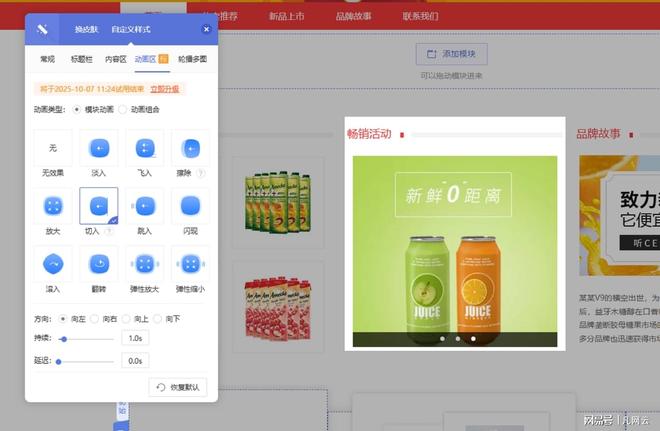This screenshot has width=660, height=431.
Task: Click the 添加模块 add module button
Action: (x=451, y=54)
